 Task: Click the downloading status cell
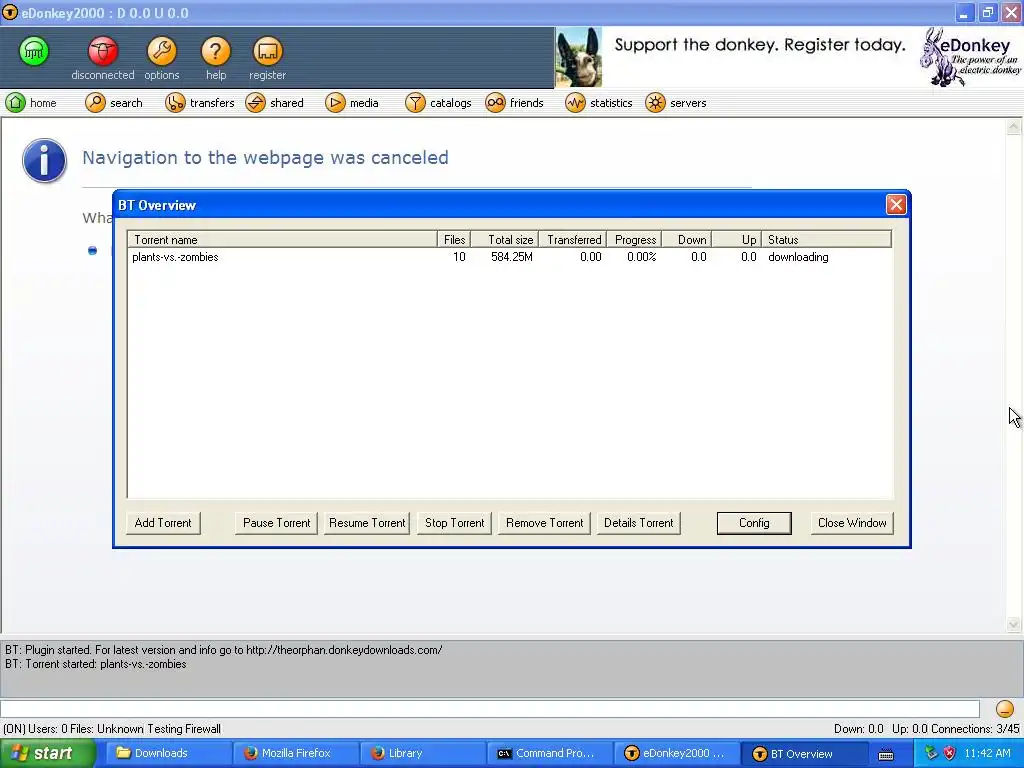[x=798, y=257]
